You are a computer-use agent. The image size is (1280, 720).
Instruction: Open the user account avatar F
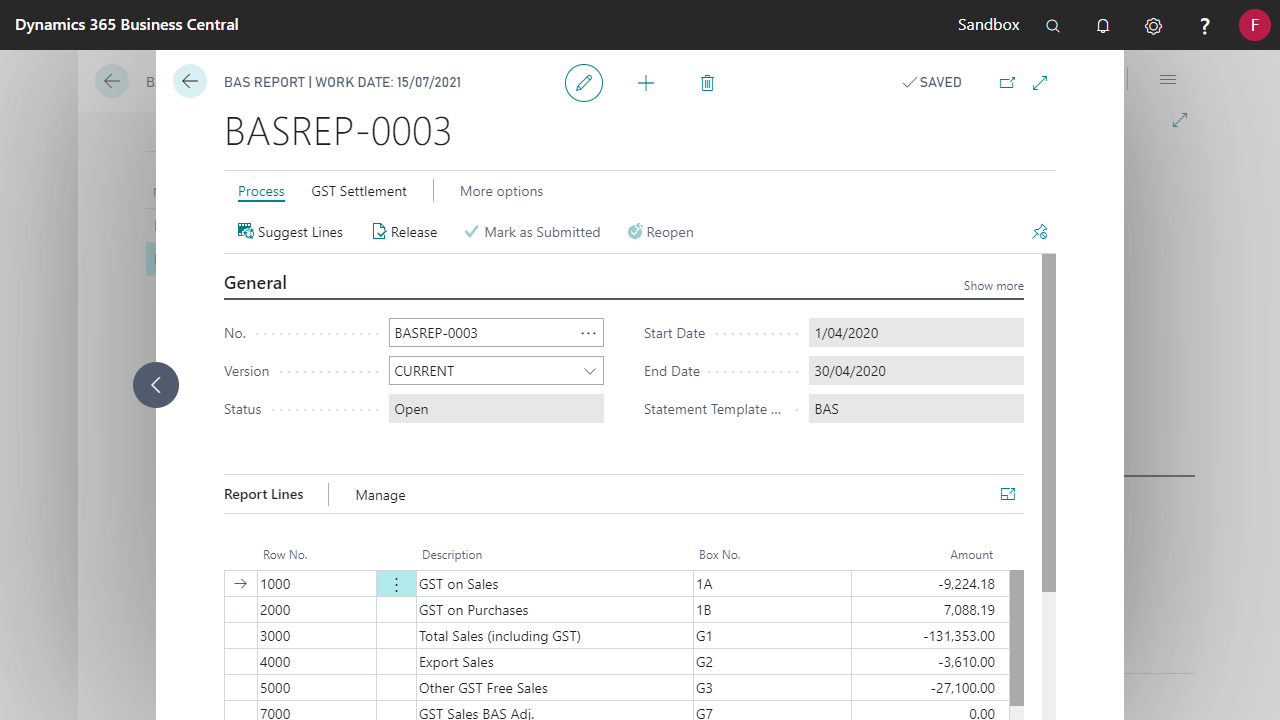point(1255,25)
